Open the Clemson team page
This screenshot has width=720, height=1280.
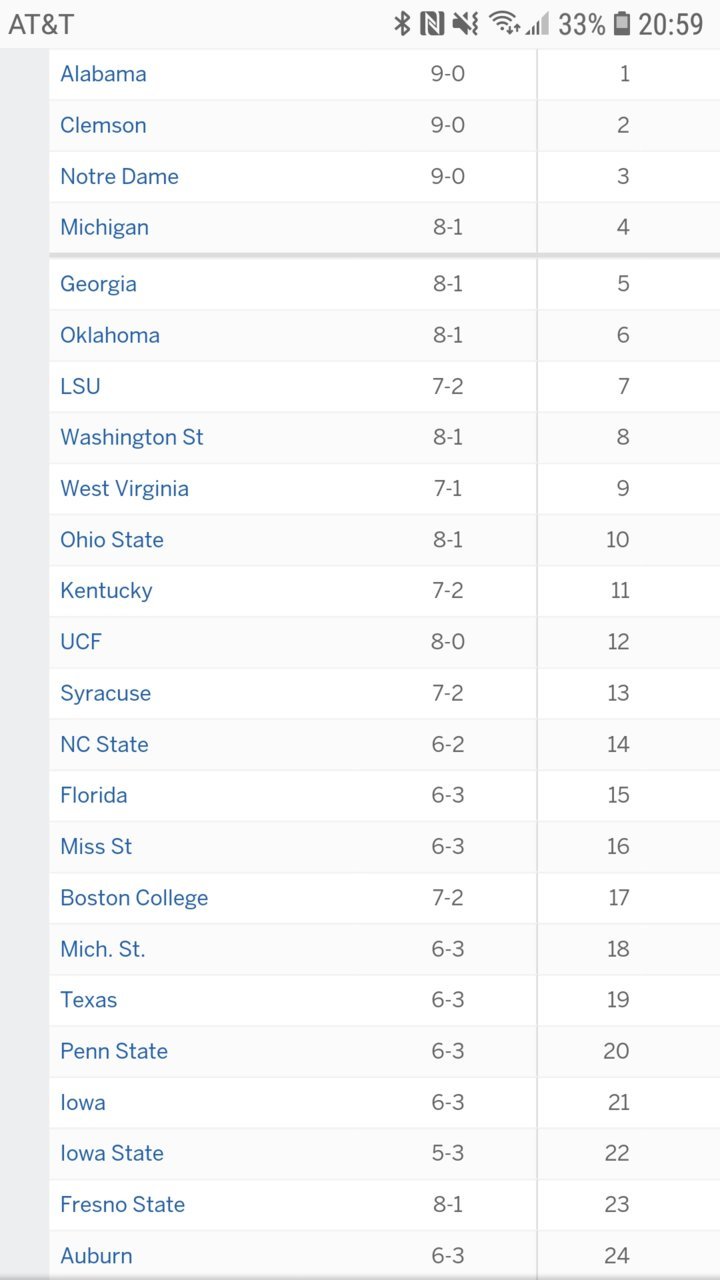(x=103, y=125)
